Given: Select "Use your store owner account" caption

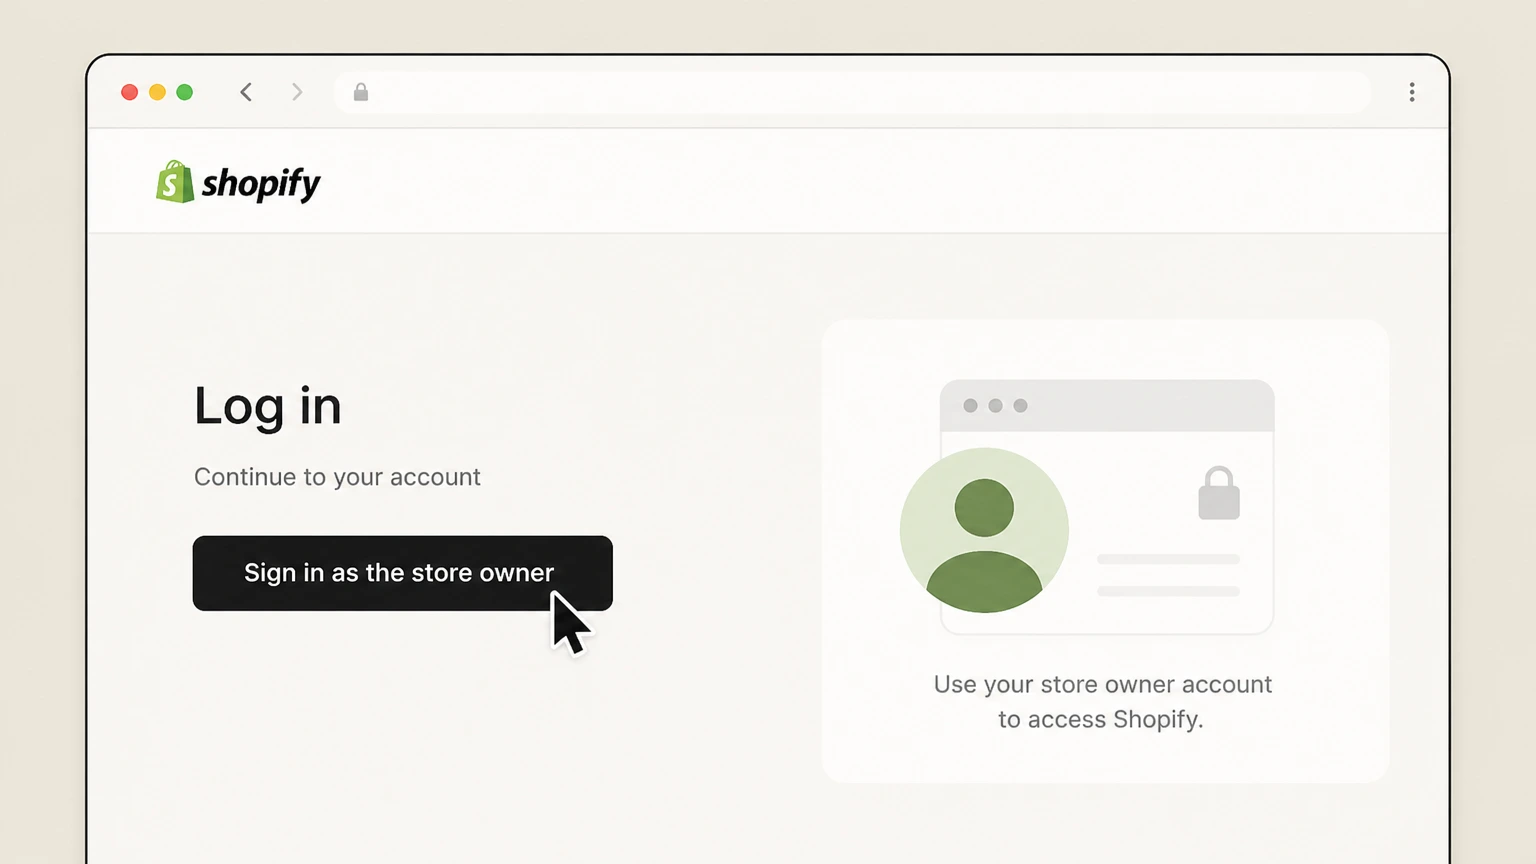Looking at the screenshot, I should click(1103, 685).
